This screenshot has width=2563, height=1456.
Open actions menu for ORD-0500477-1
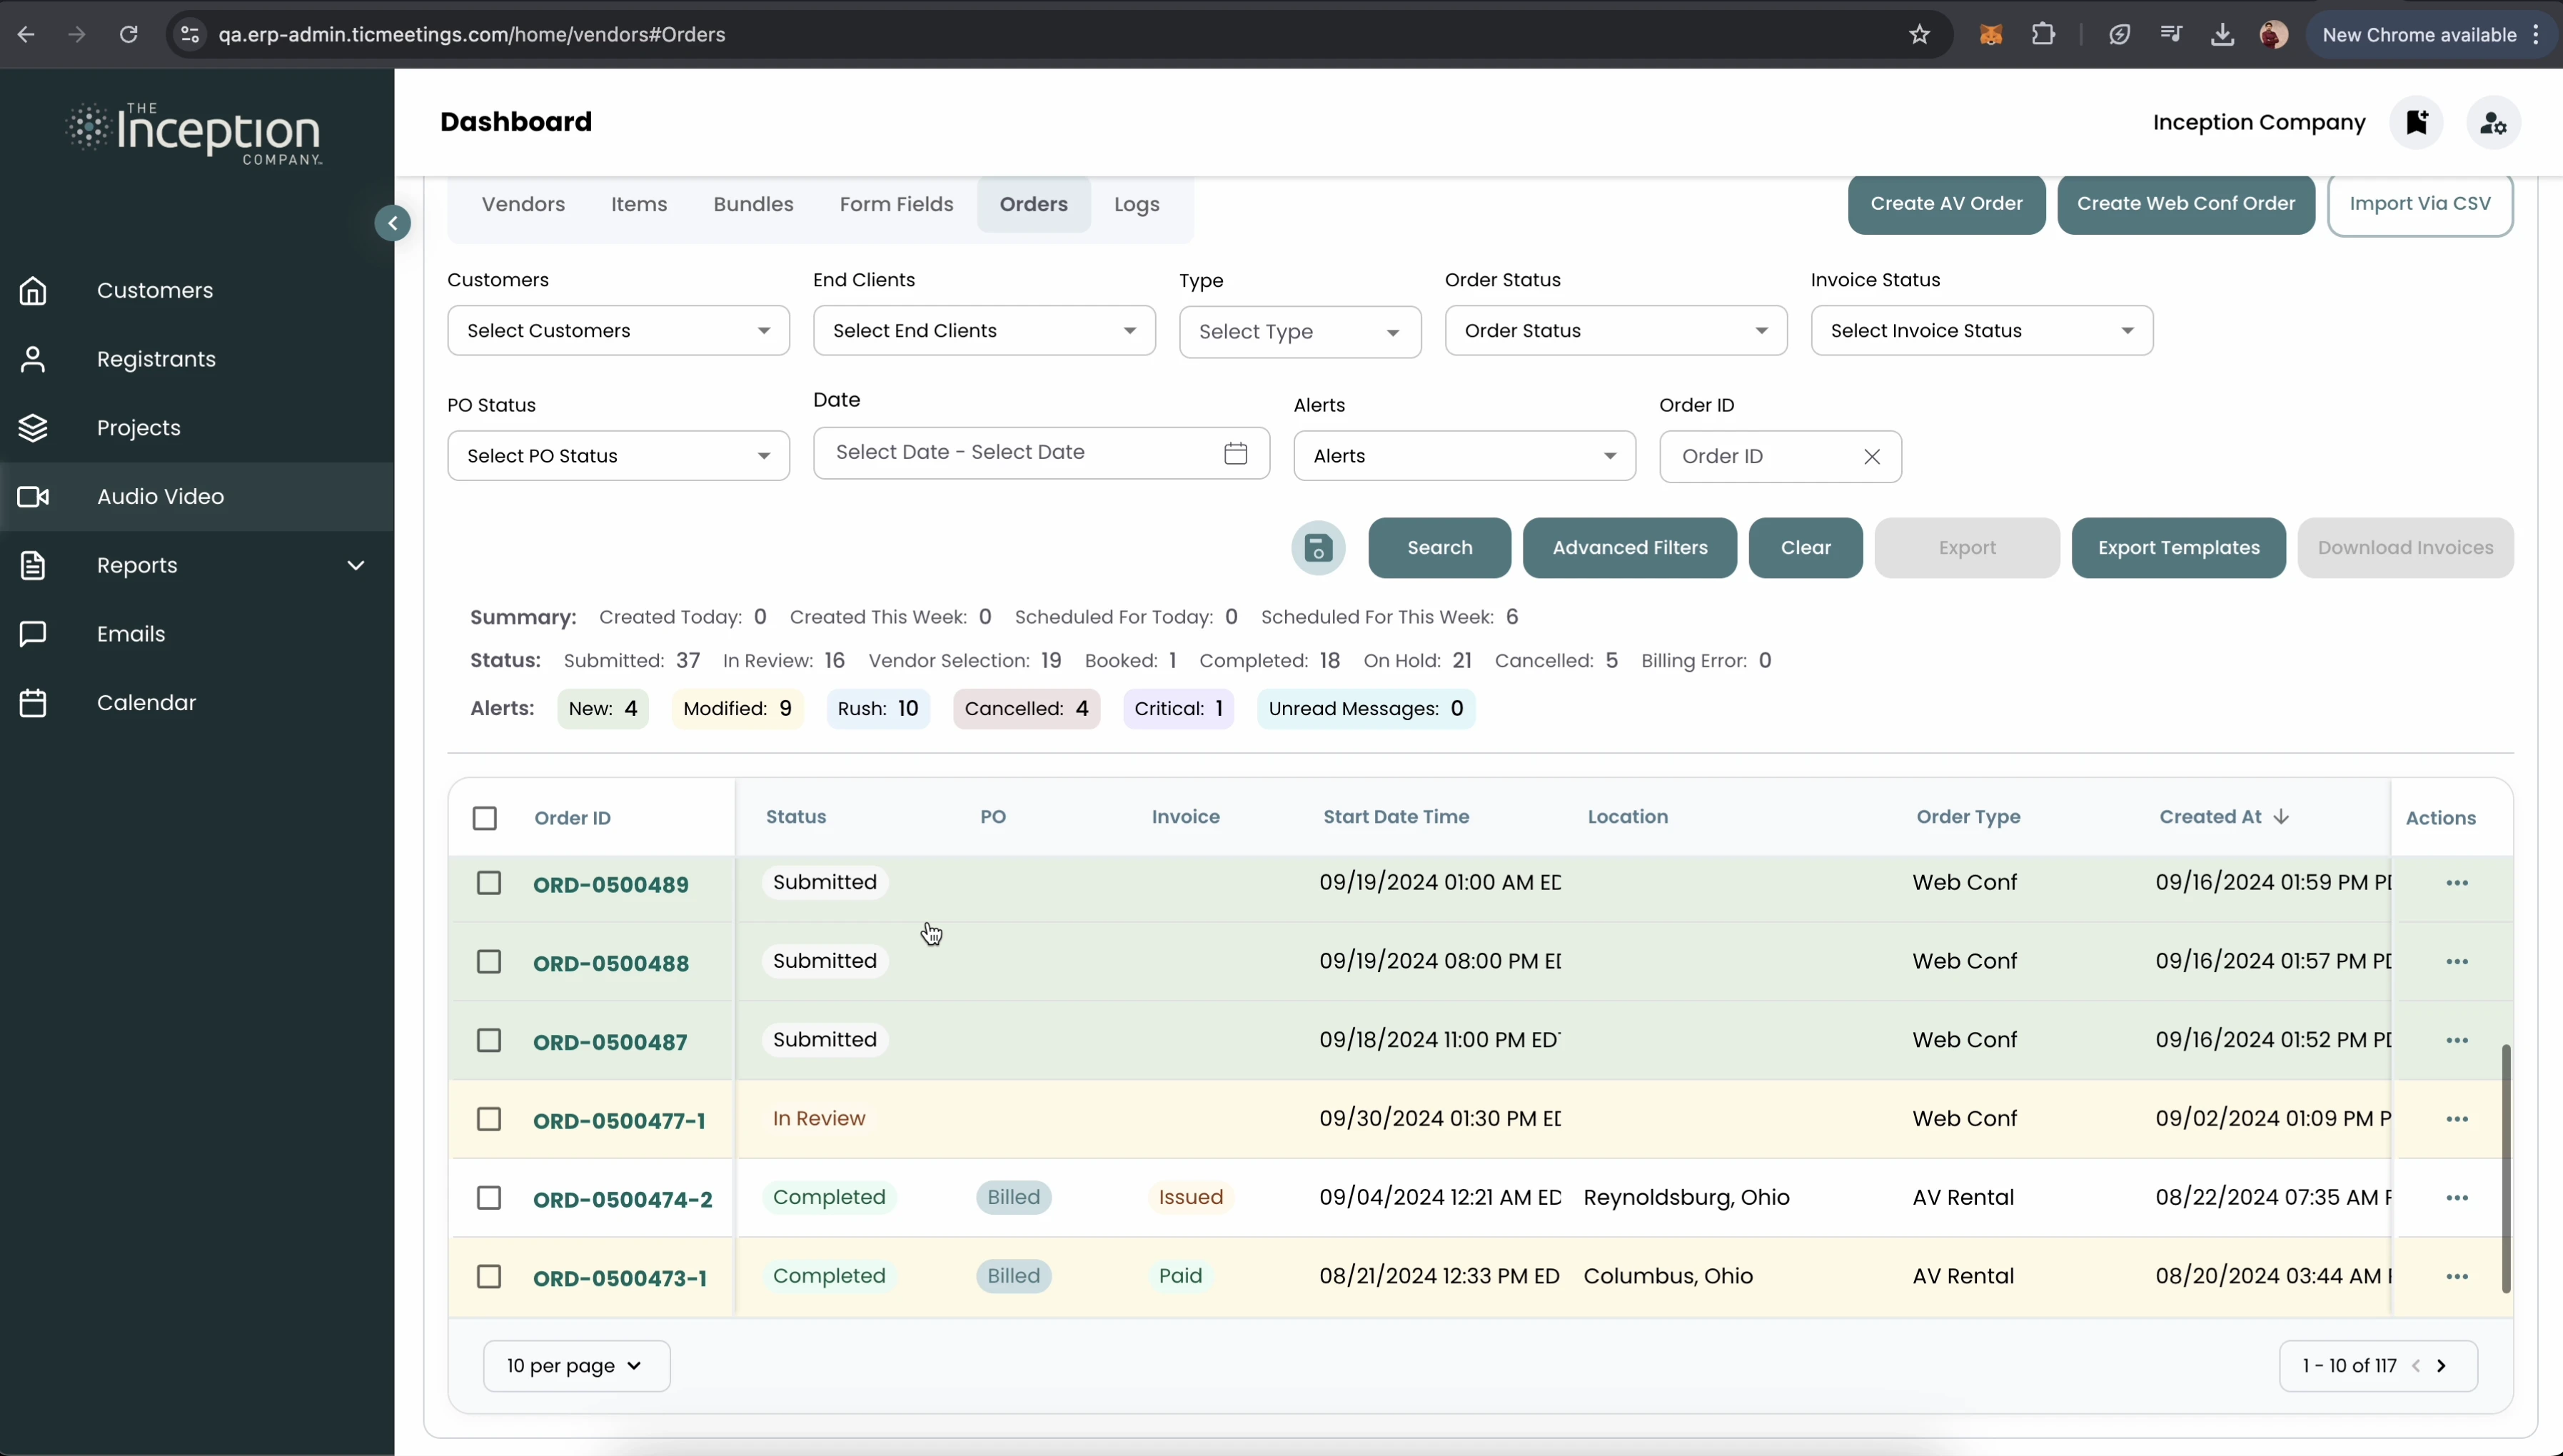click(2457, 1120)
